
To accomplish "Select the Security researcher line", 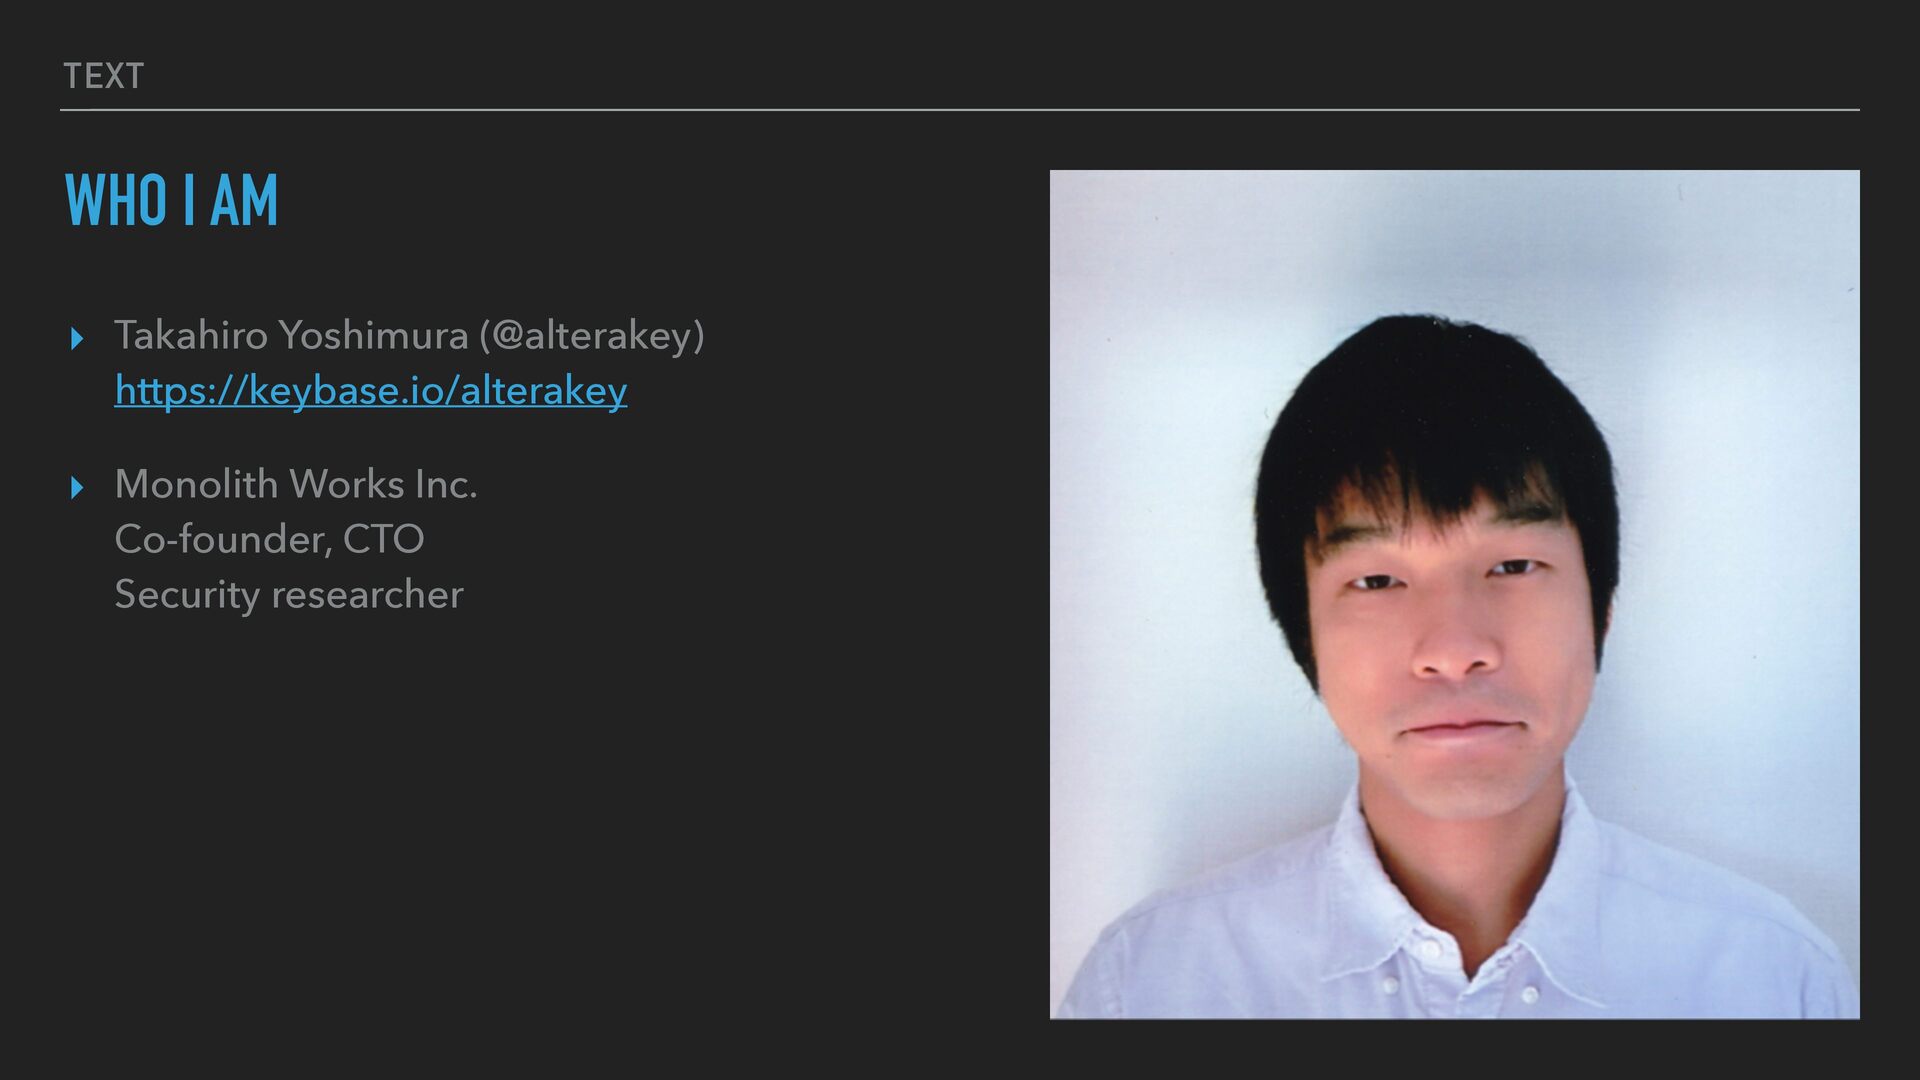I will pyautogui.click(x=289, y=595).
